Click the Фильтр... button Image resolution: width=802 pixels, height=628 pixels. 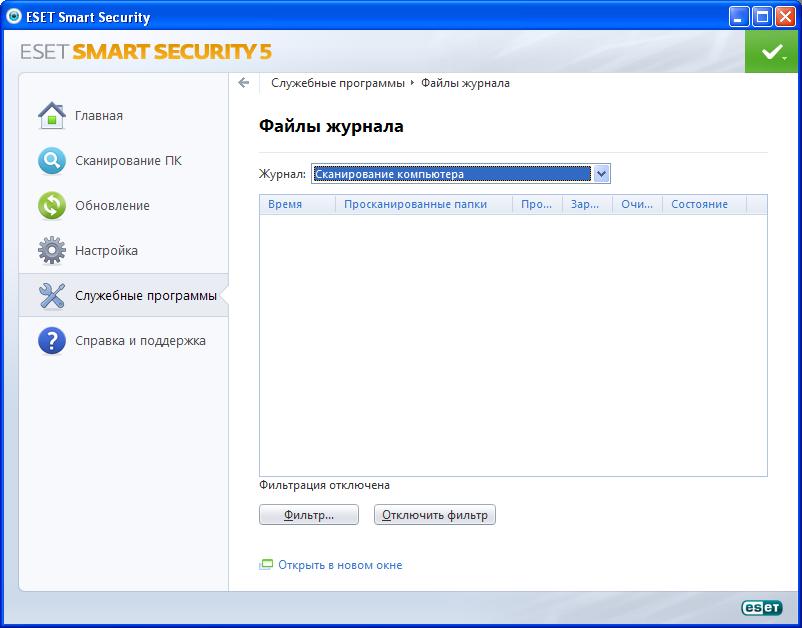coord(309,515)
